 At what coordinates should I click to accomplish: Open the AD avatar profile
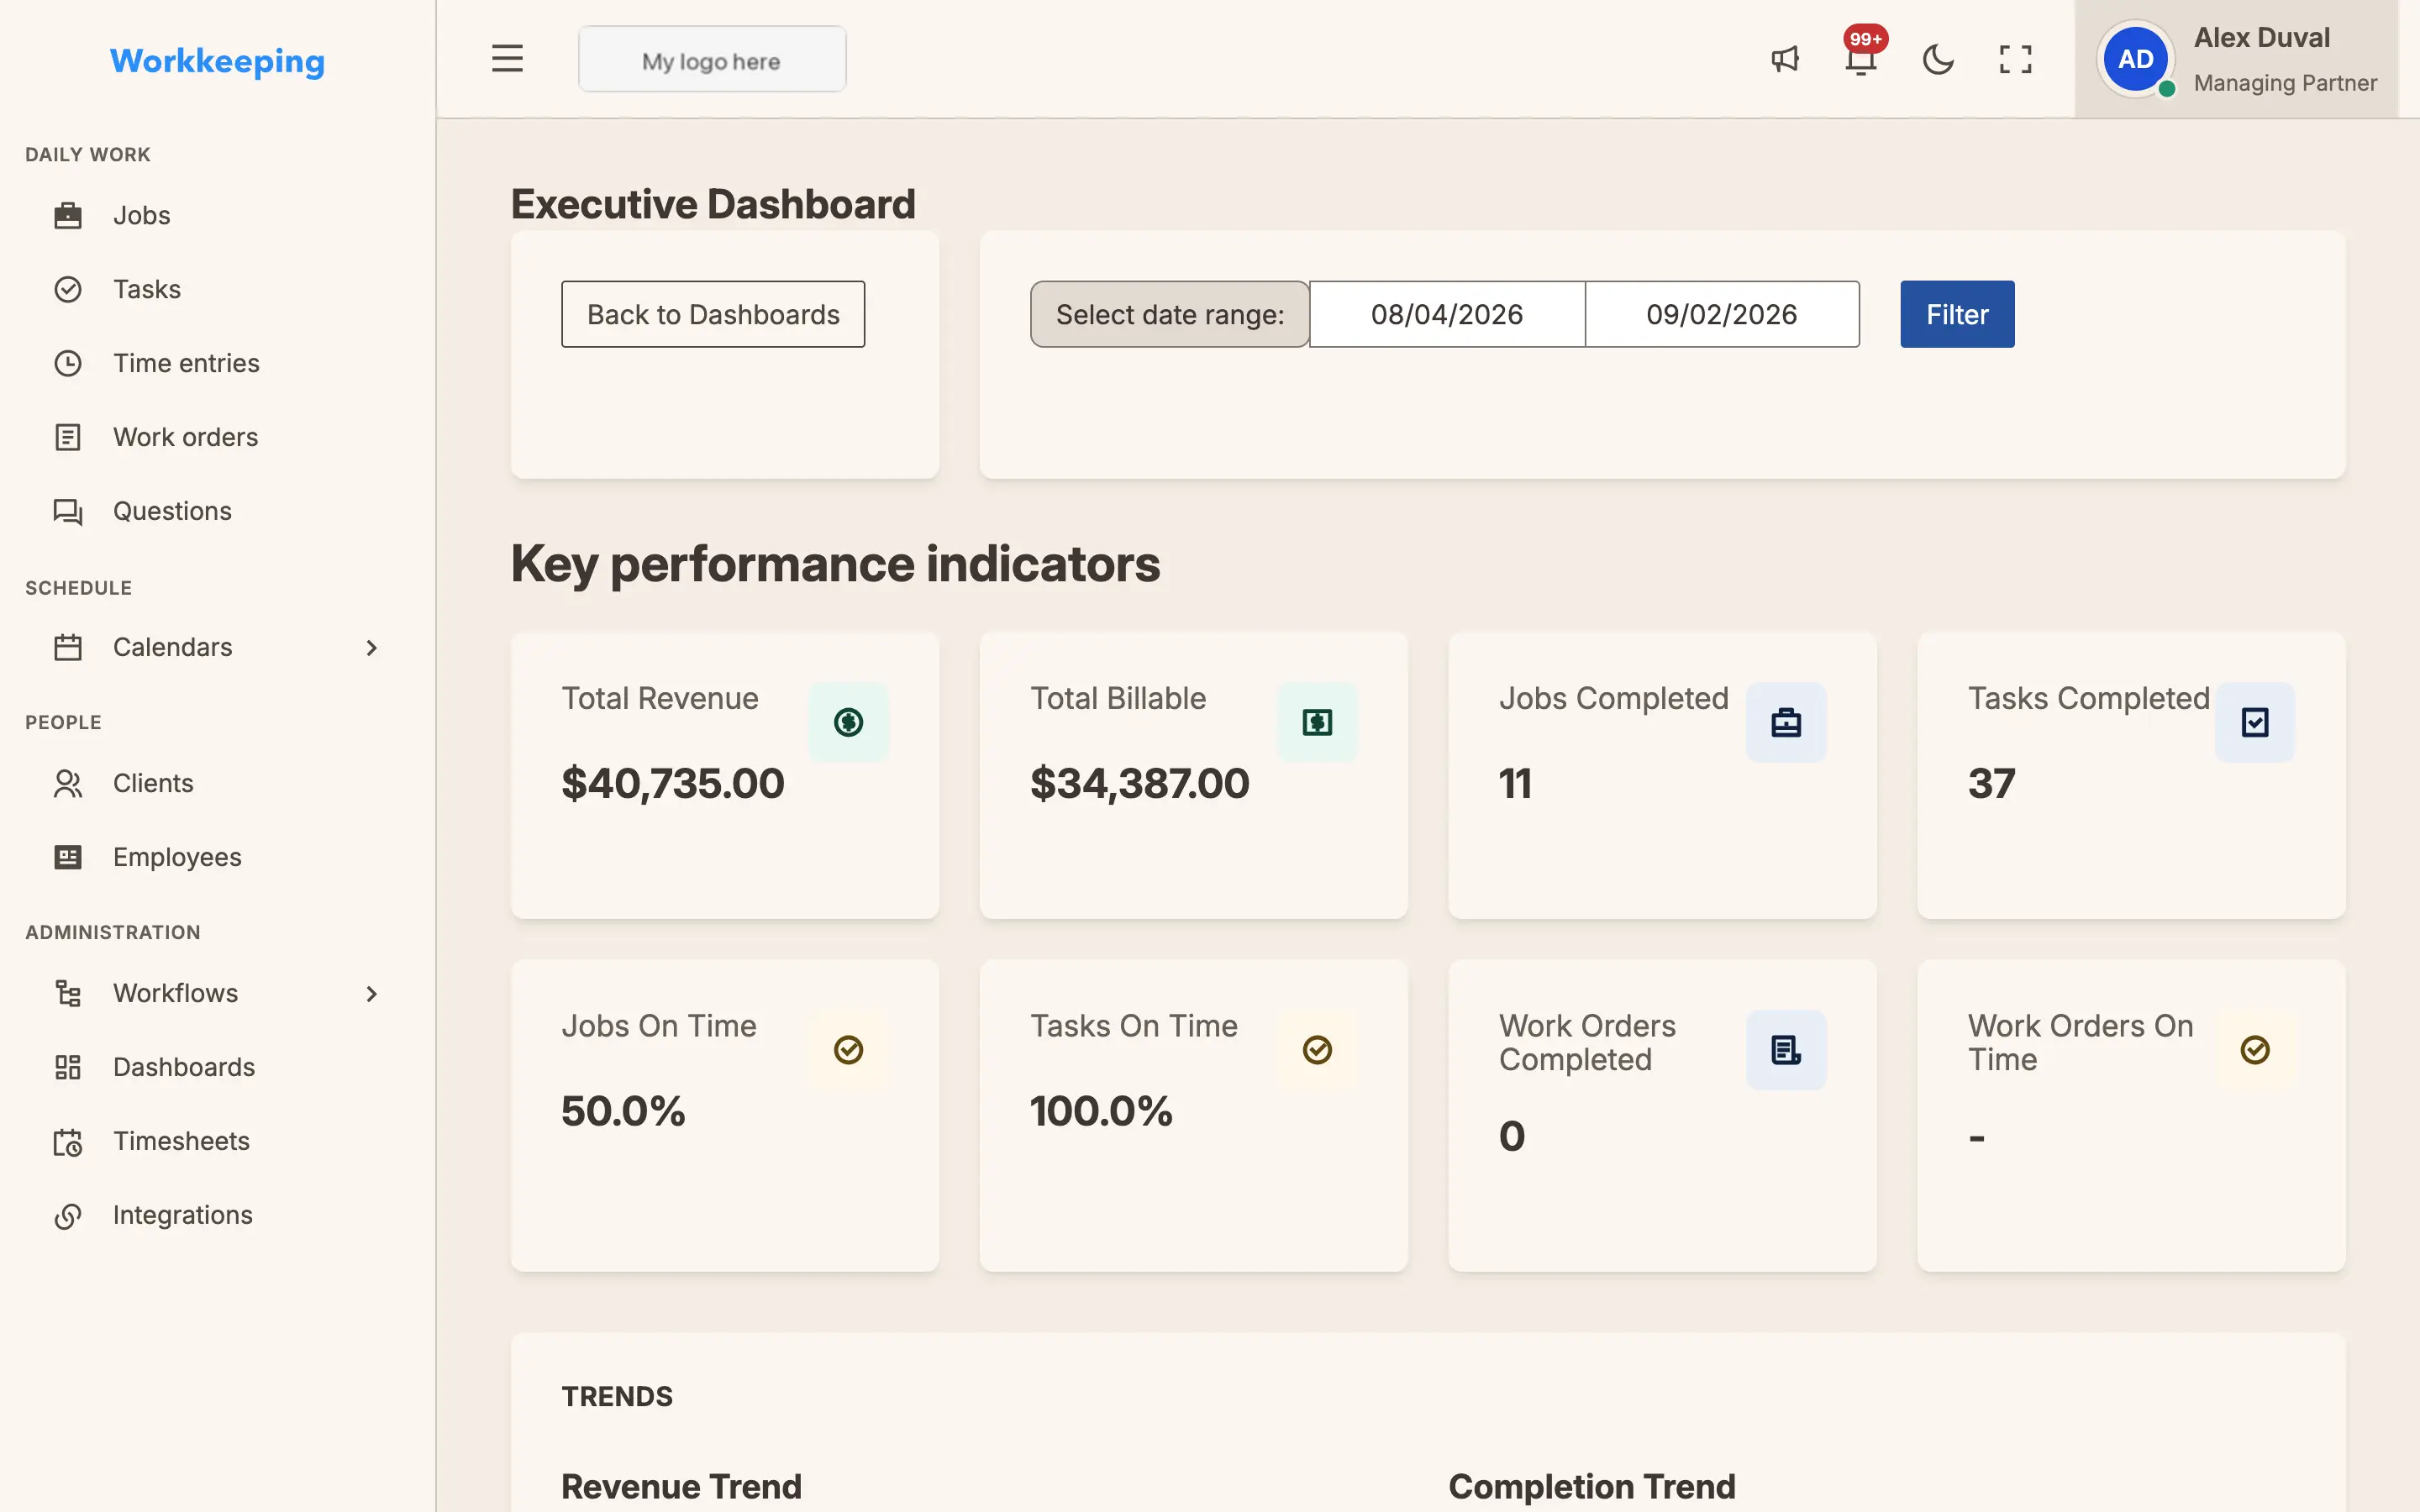2136,59
